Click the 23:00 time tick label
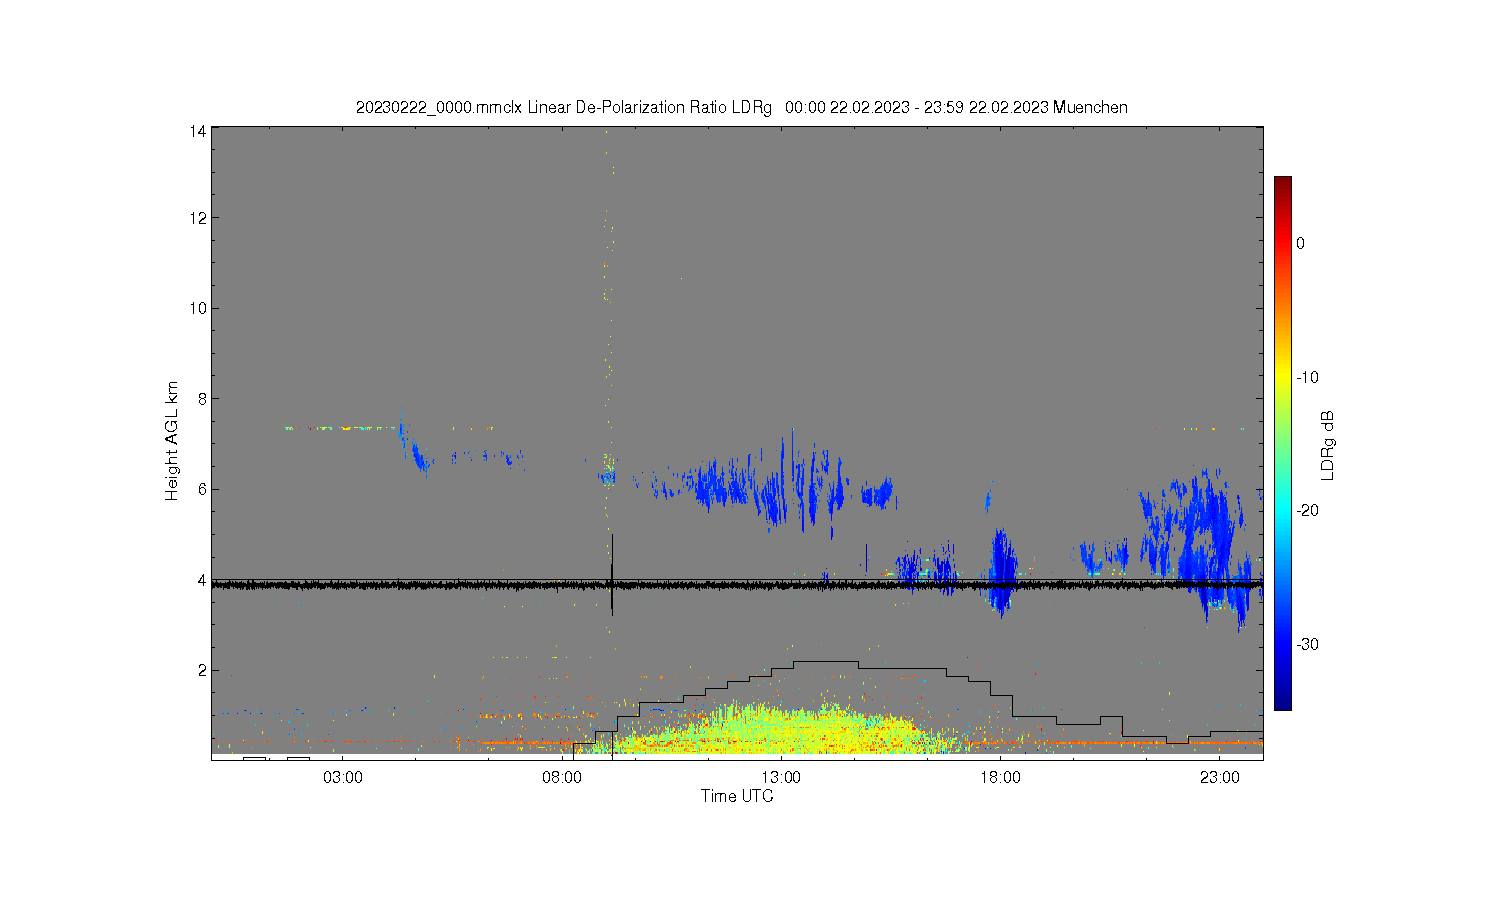The image size is (1500, 900). coord(1220,777)
